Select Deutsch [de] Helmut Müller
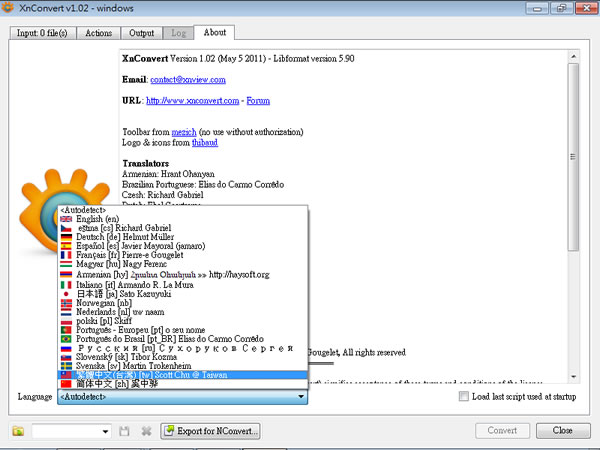This screenshot has height=450, width=600. (x=183, y=237)
